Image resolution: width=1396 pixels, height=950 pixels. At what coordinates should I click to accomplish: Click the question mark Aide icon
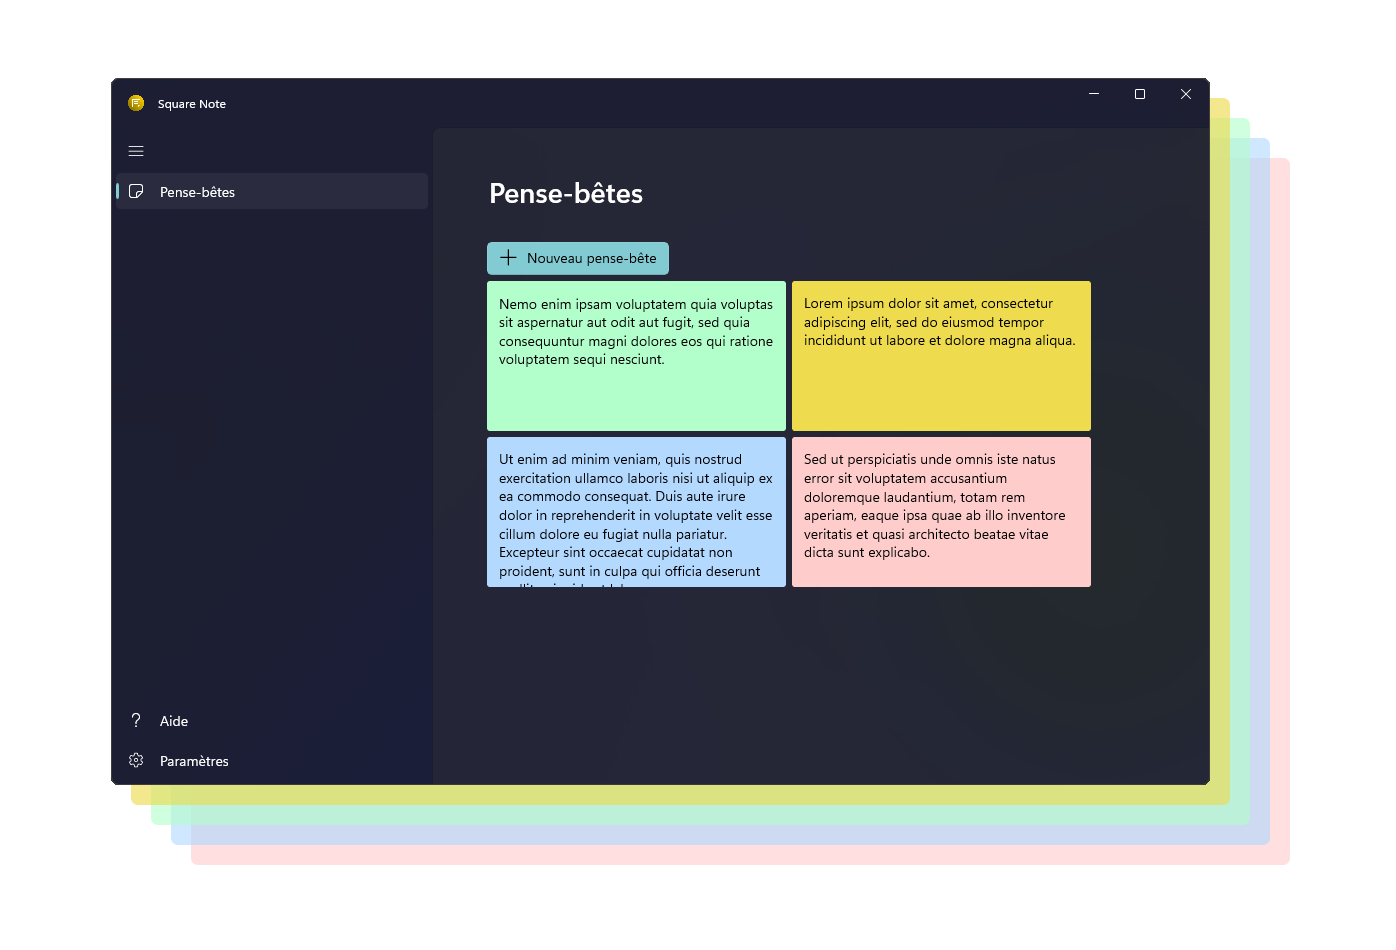pyautogui.click(x=136, y=720)
